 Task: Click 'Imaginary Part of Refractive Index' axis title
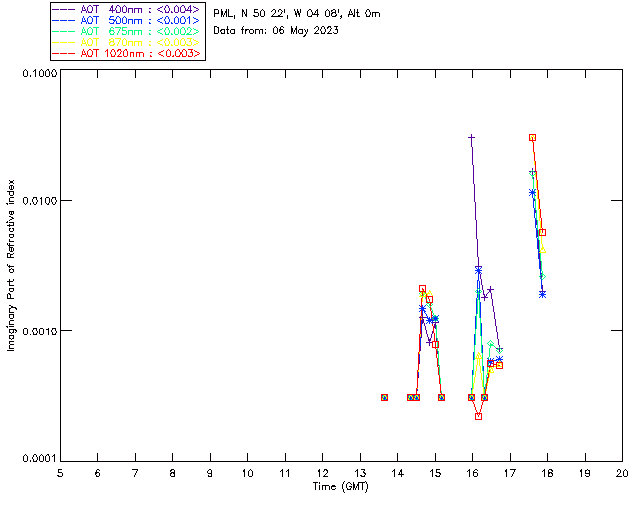coord(13,265)
